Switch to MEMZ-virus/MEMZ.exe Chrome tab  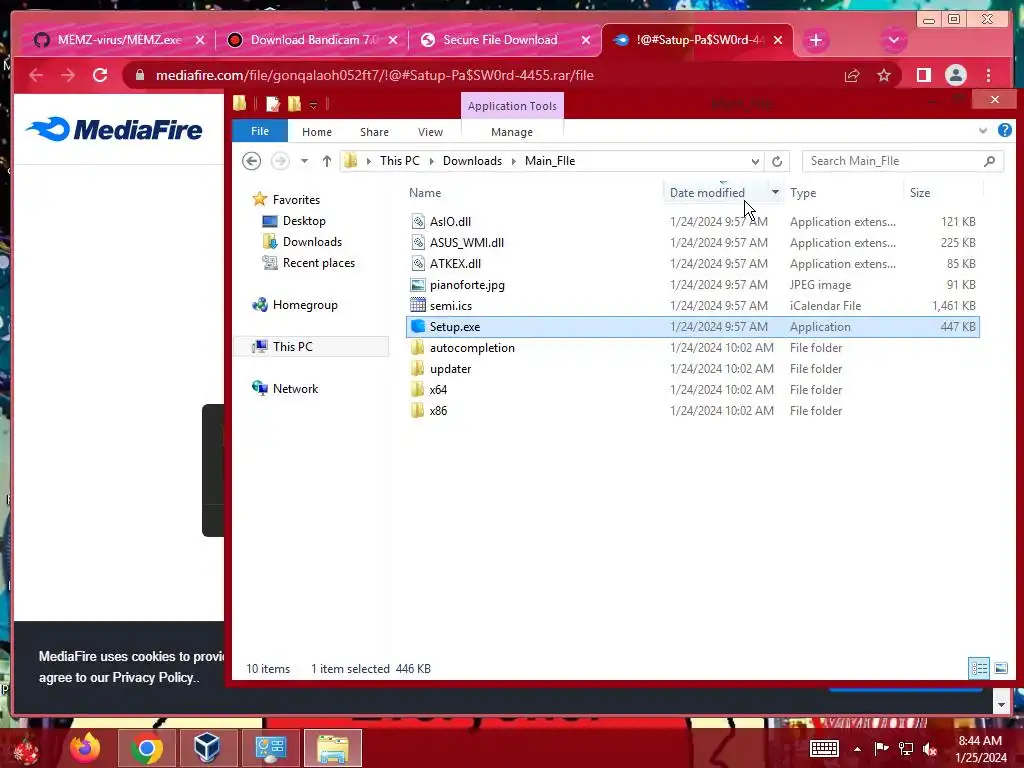pyautogui.click(x=120, y=40)
